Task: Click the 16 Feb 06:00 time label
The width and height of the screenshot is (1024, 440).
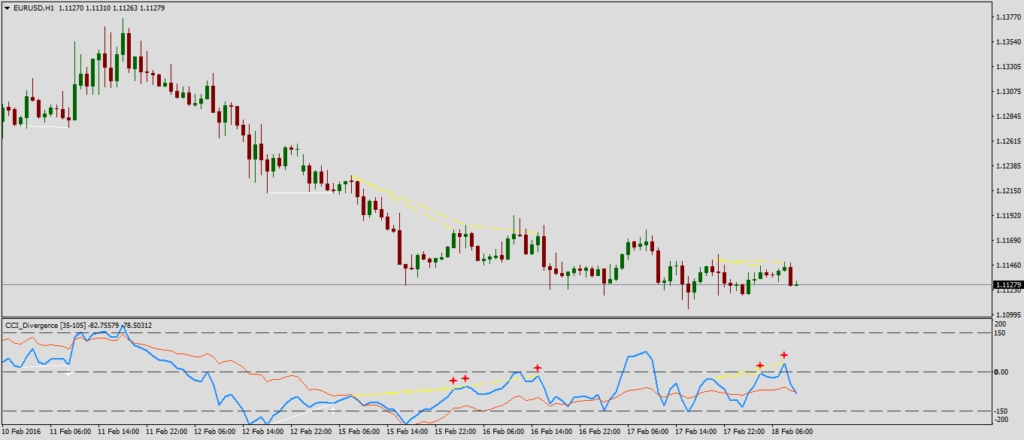Action: click(x=504, y=431)
